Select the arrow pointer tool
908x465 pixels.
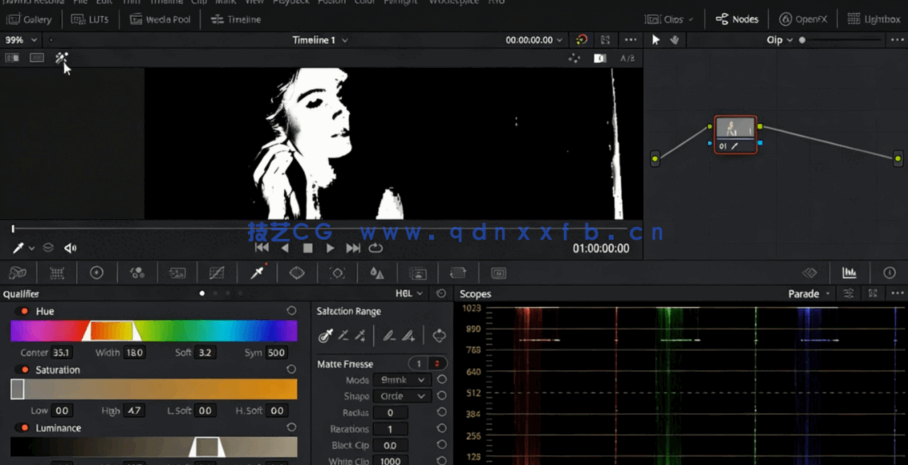click(656, 39)
